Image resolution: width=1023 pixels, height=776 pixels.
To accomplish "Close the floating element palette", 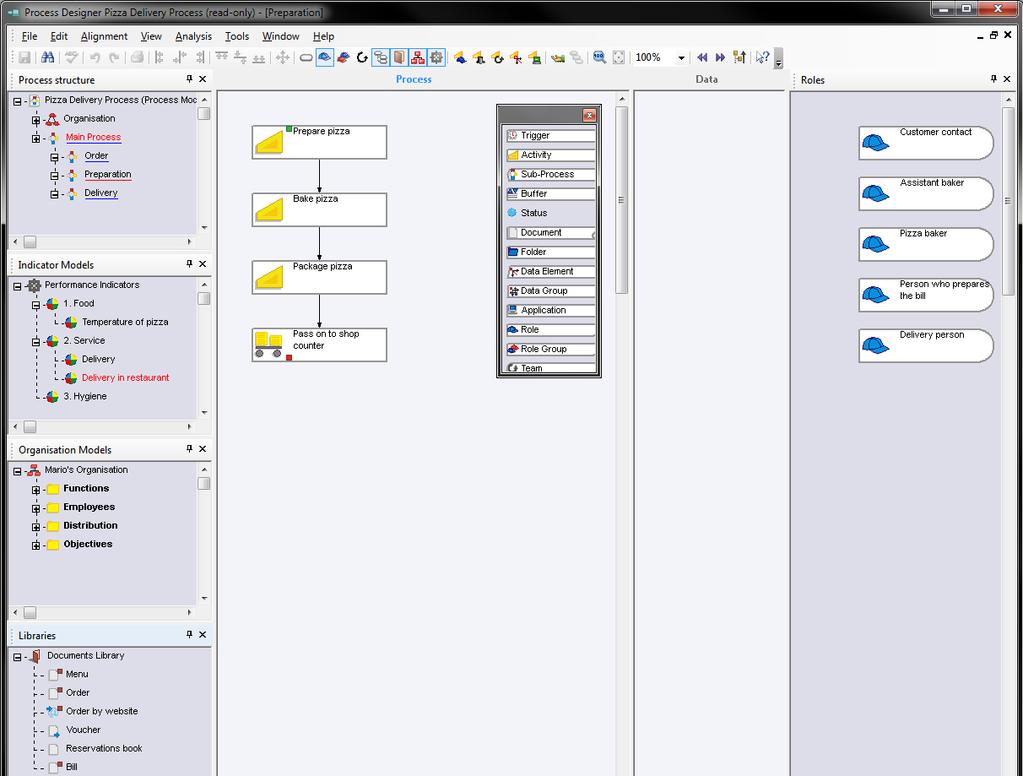I will point(589,116).
